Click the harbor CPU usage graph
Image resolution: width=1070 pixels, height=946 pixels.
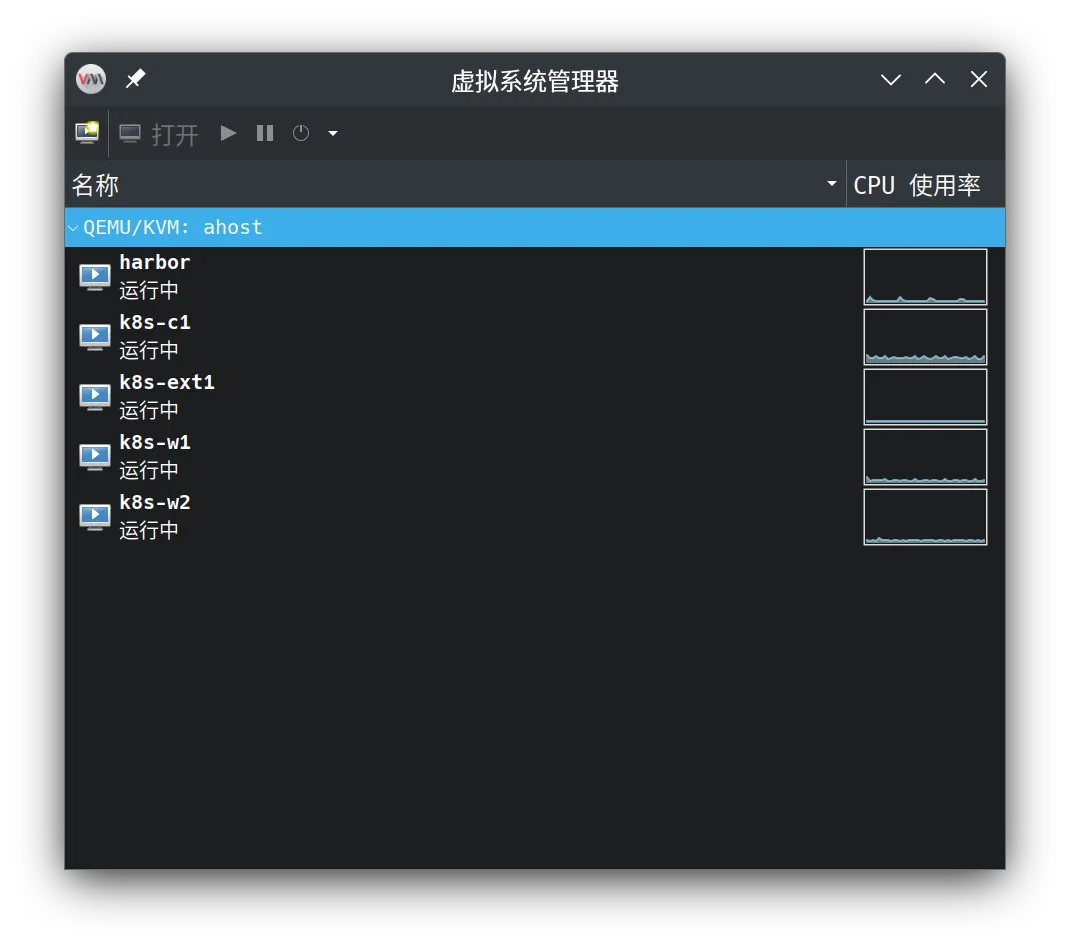925,277
